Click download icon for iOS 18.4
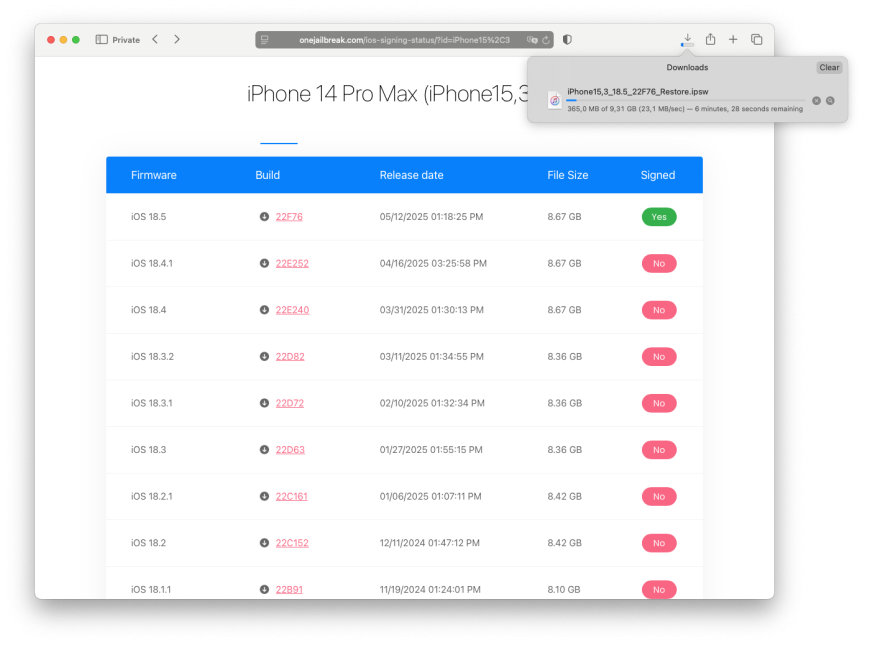This screenshot has width=870, height=645. click(264, 310)
